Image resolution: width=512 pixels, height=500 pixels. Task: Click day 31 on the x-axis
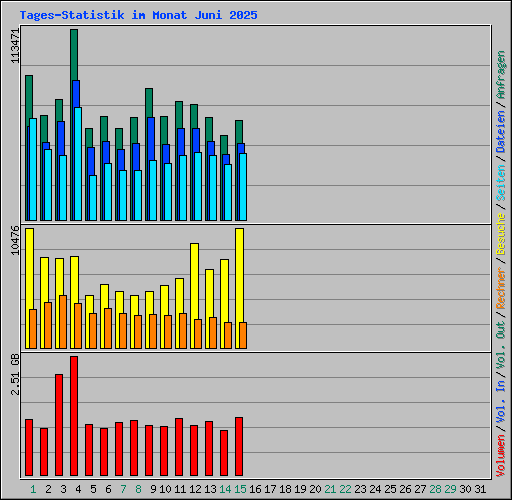(x=480, y=489)
